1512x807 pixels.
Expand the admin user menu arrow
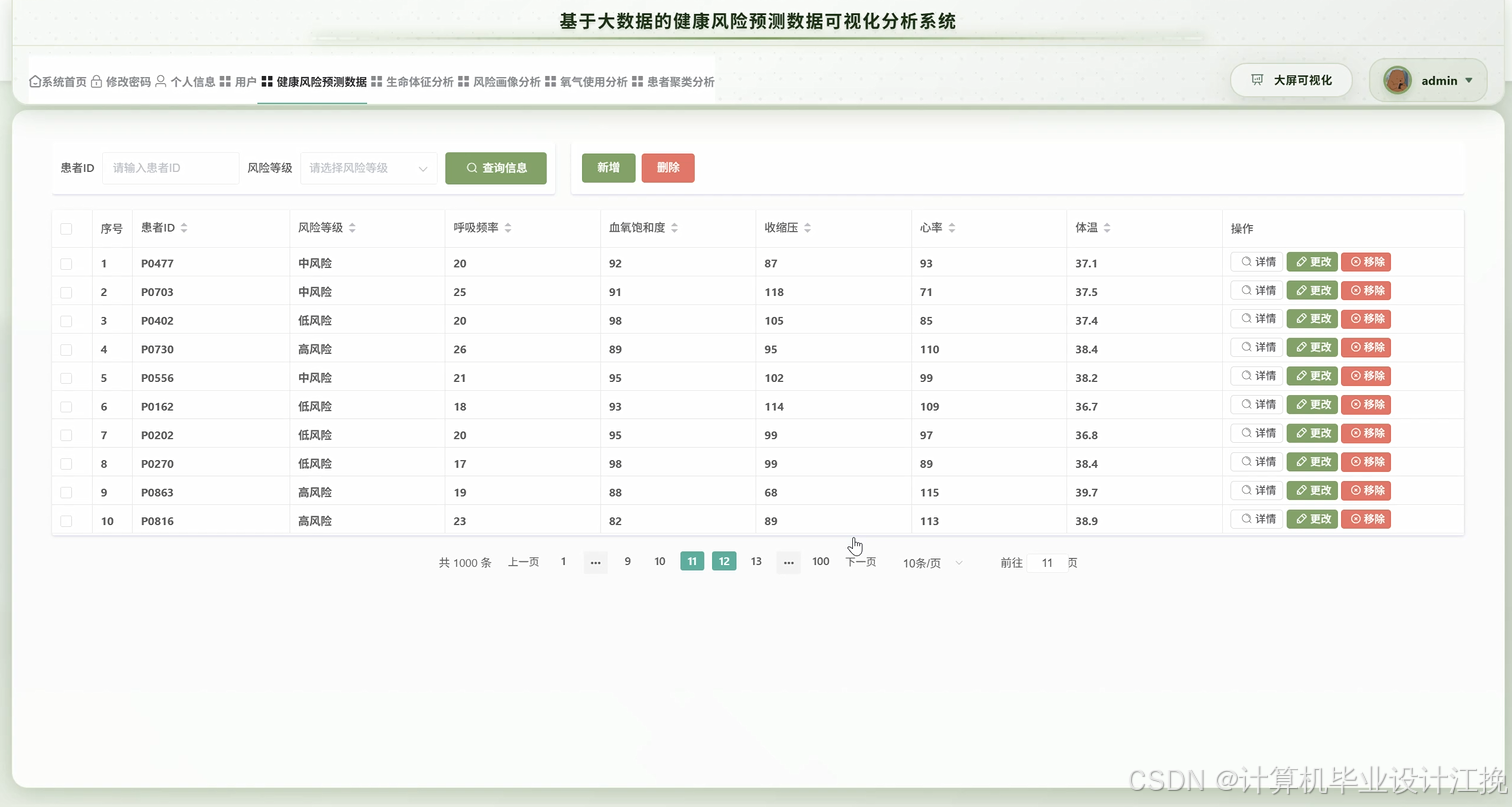coord(1469,81)
